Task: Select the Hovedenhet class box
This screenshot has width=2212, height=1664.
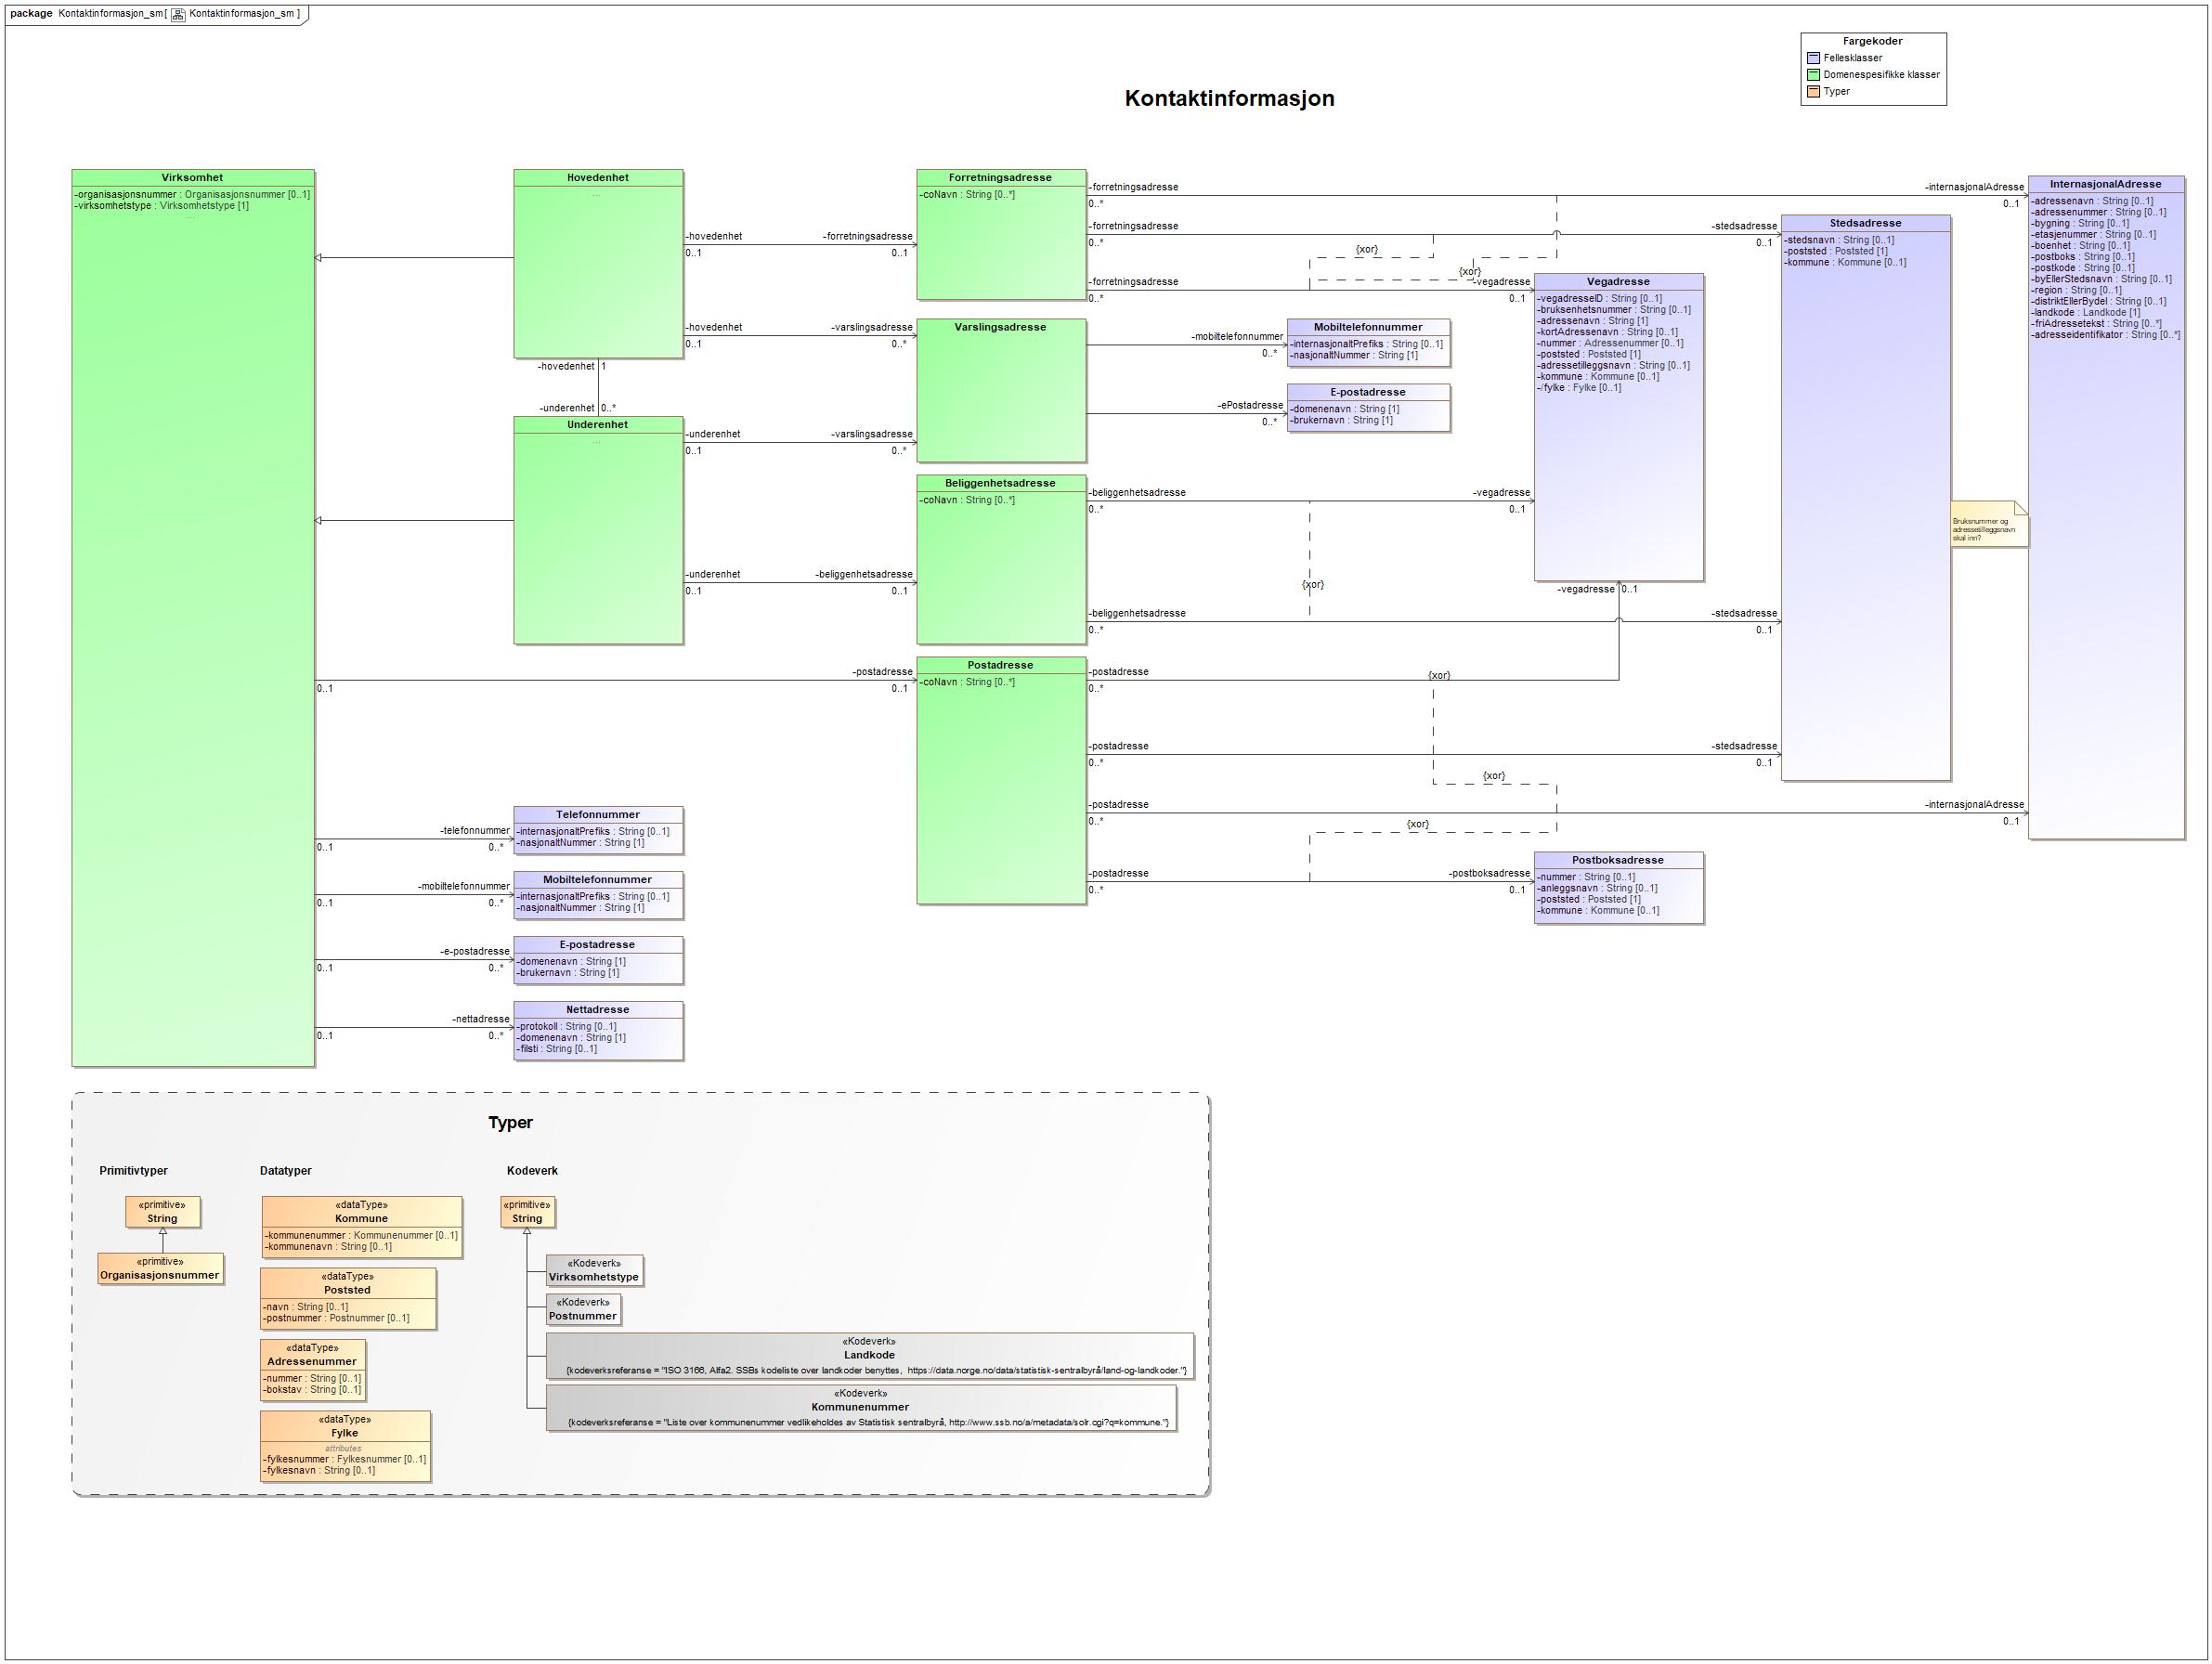Action: point(598,264)
